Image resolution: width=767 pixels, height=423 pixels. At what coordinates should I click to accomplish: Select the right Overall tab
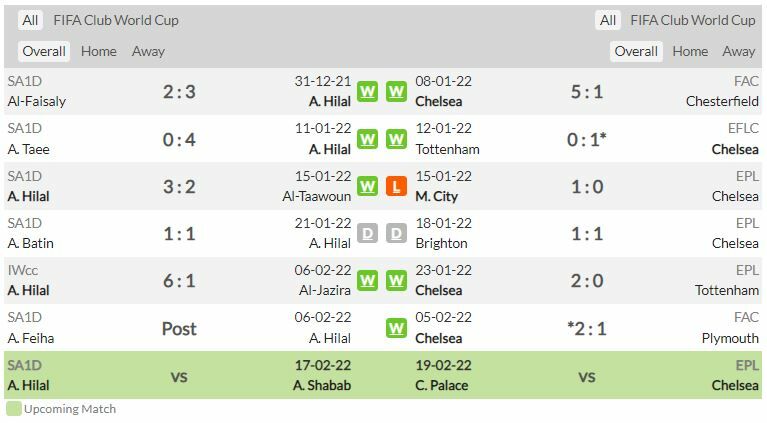point(636,51)
